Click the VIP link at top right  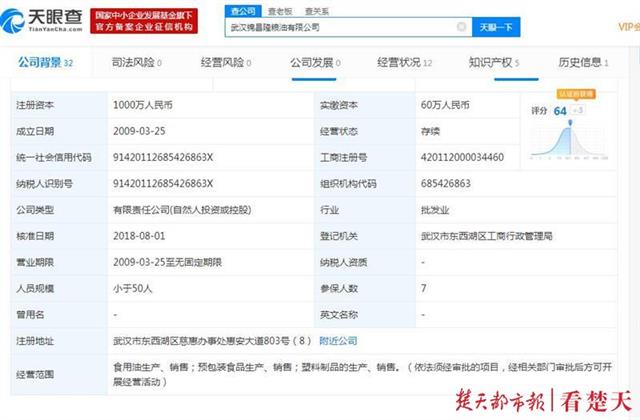(x=629, y=27)
